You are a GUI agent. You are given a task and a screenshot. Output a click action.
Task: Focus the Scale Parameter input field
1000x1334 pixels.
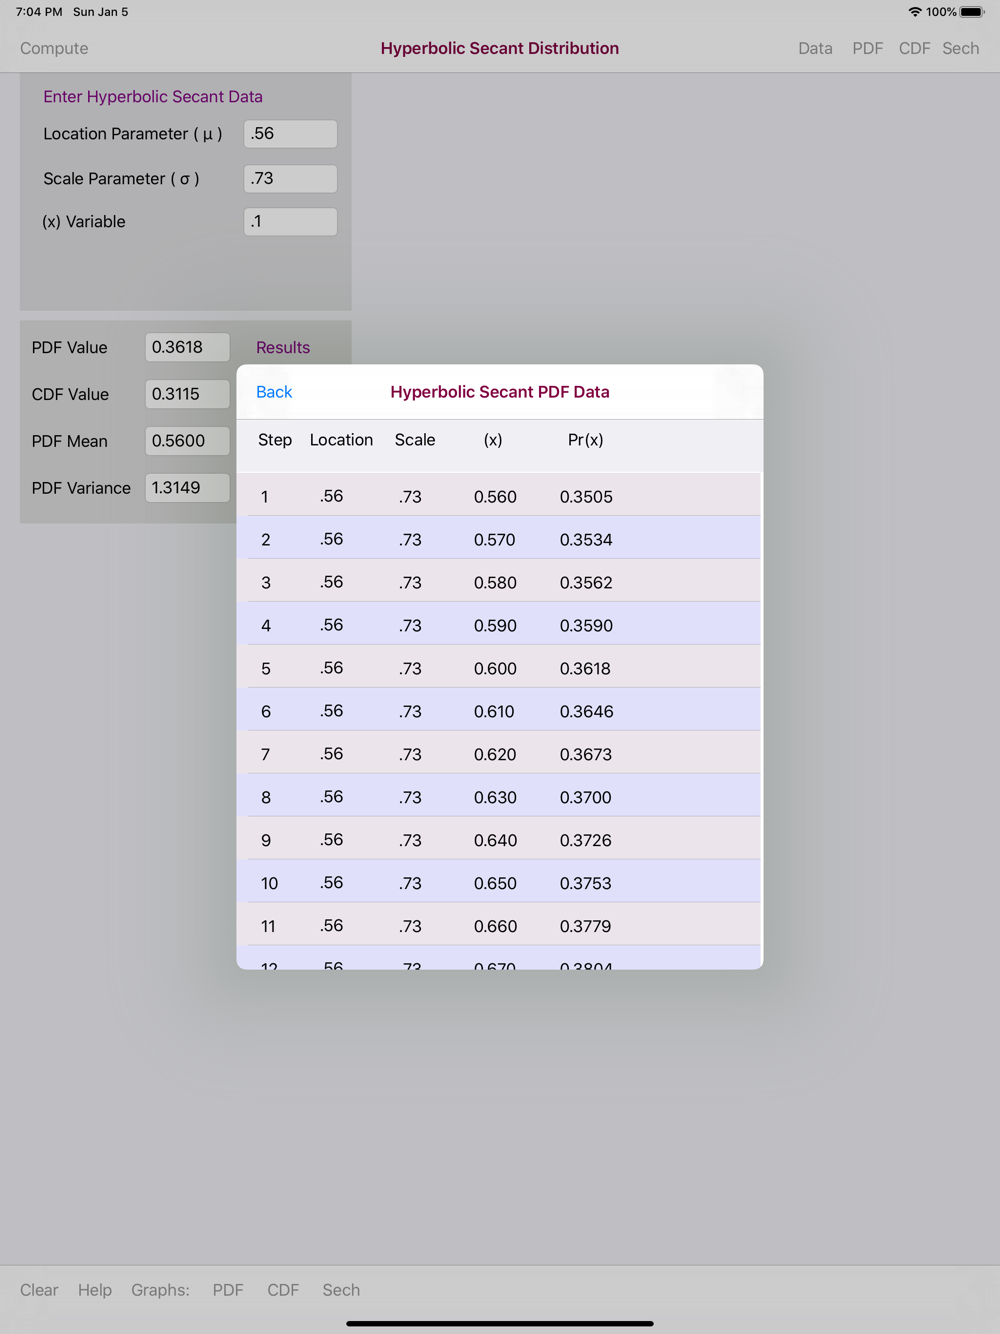290,179
